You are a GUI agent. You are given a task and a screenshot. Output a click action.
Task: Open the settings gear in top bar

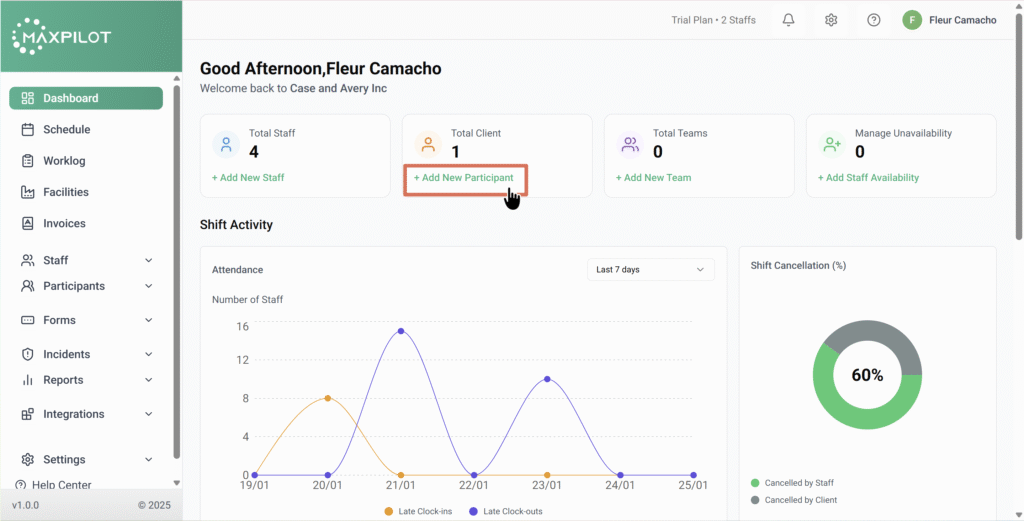[831, 20]
